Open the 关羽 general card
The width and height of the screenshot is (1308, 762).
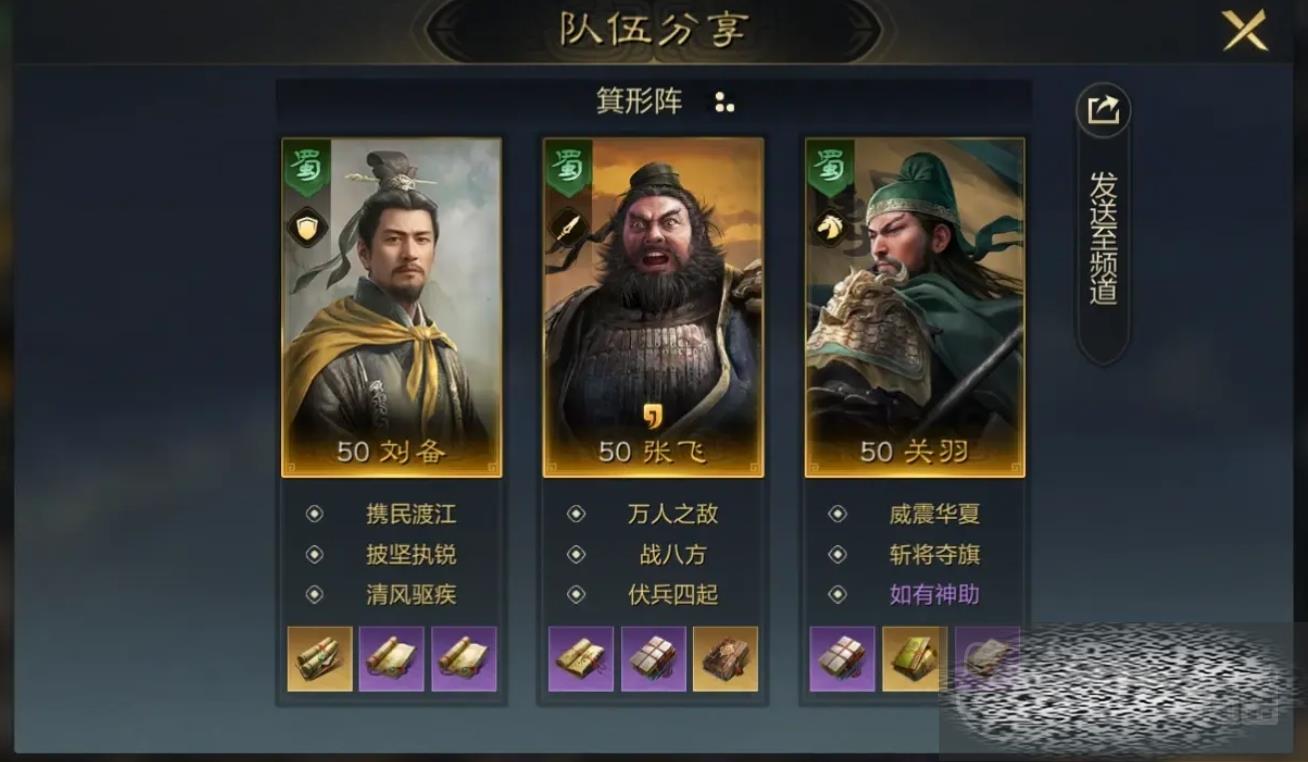(x=915, y=307)
